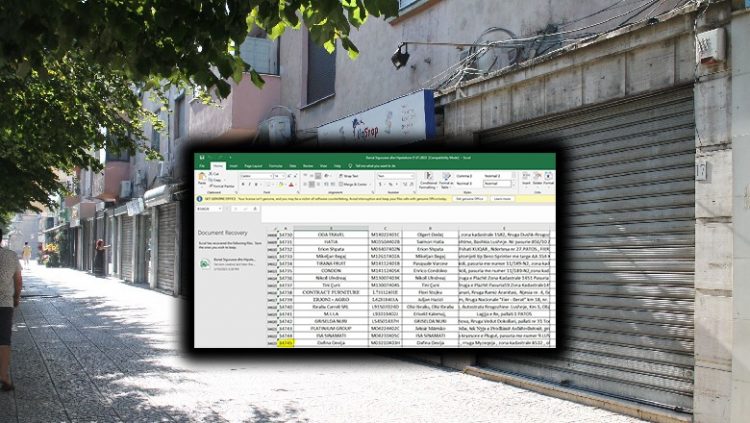Screen dimensions: 750x423
Task: Click the Insert cells icon
Action: point(526,178)
